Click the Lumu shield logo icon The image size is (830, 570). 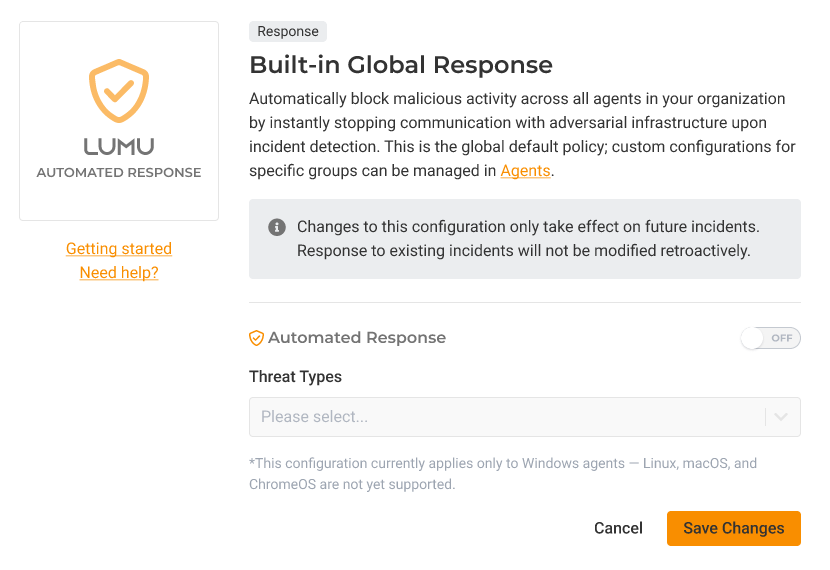[119, 91]
